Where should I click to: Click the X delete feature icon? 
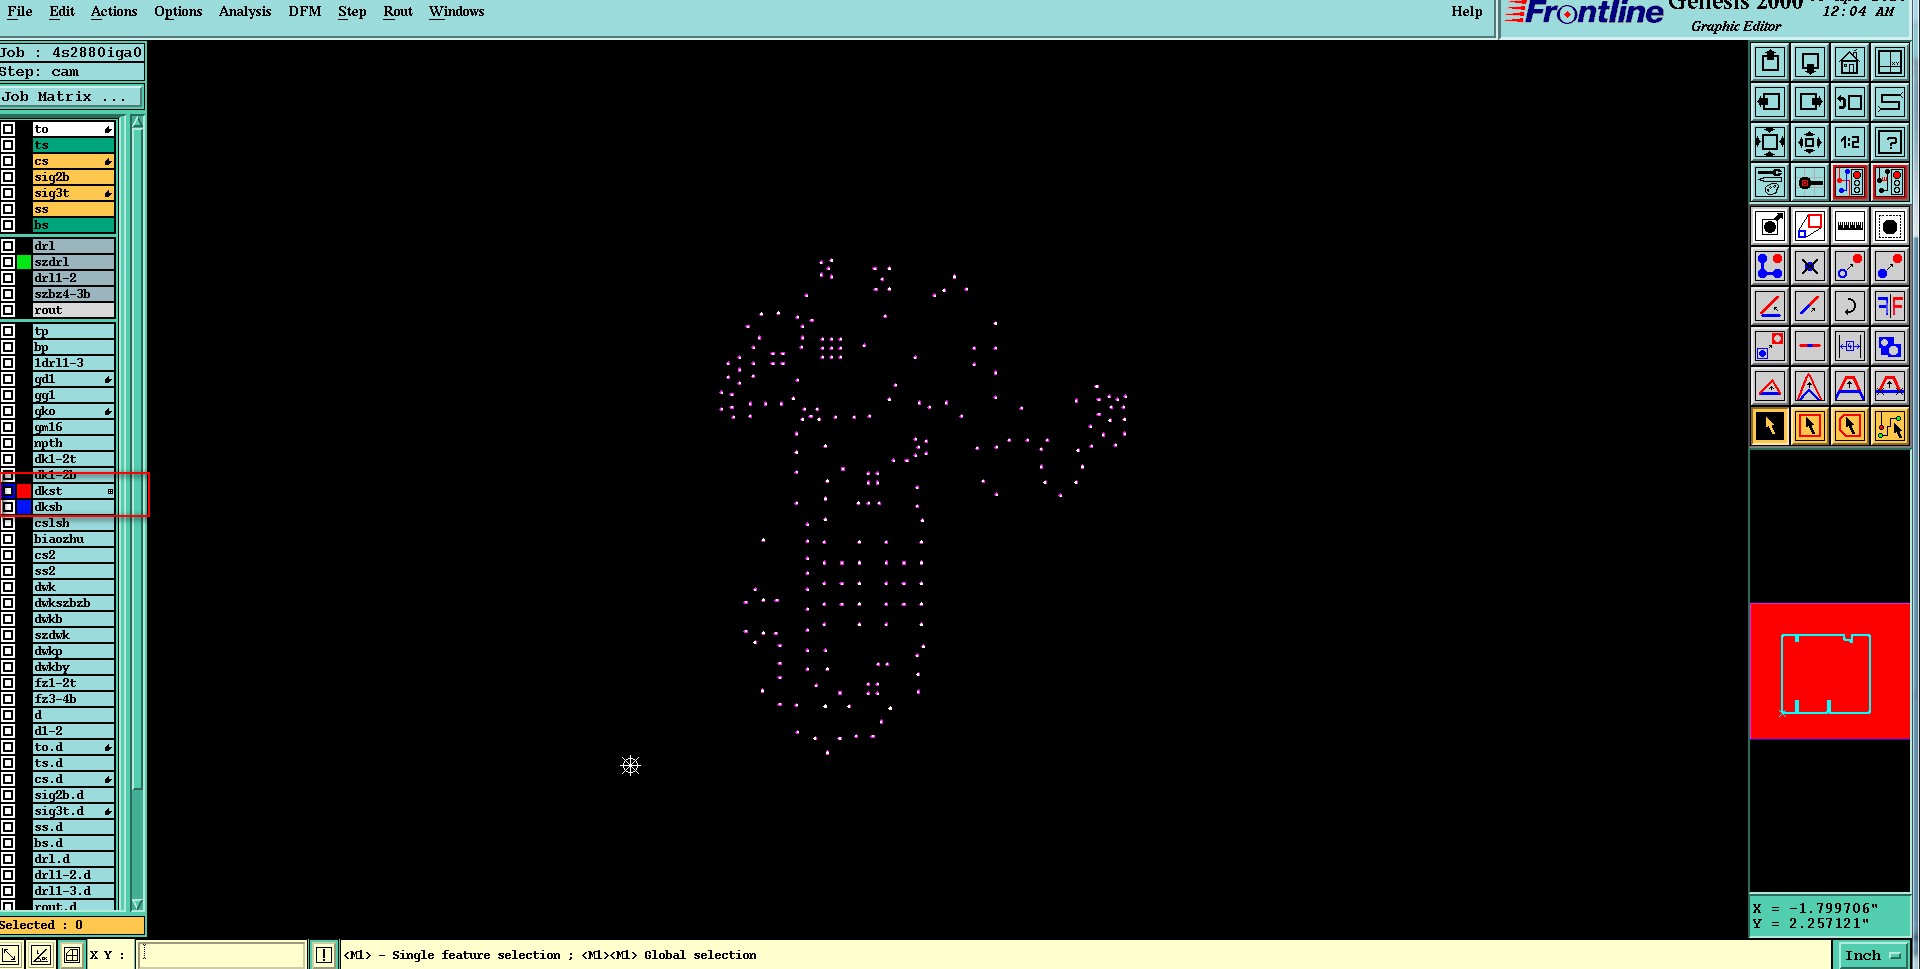[1810, 266]
